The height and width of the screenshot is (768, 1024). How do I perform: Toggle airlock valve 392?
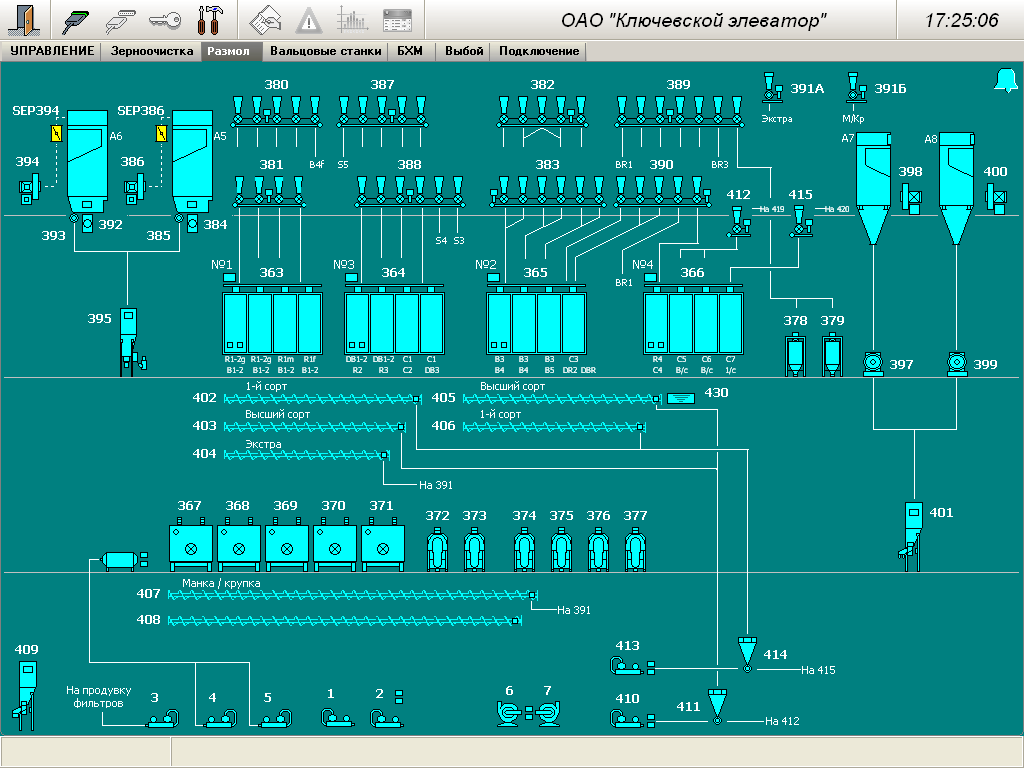tap(87, 224)
